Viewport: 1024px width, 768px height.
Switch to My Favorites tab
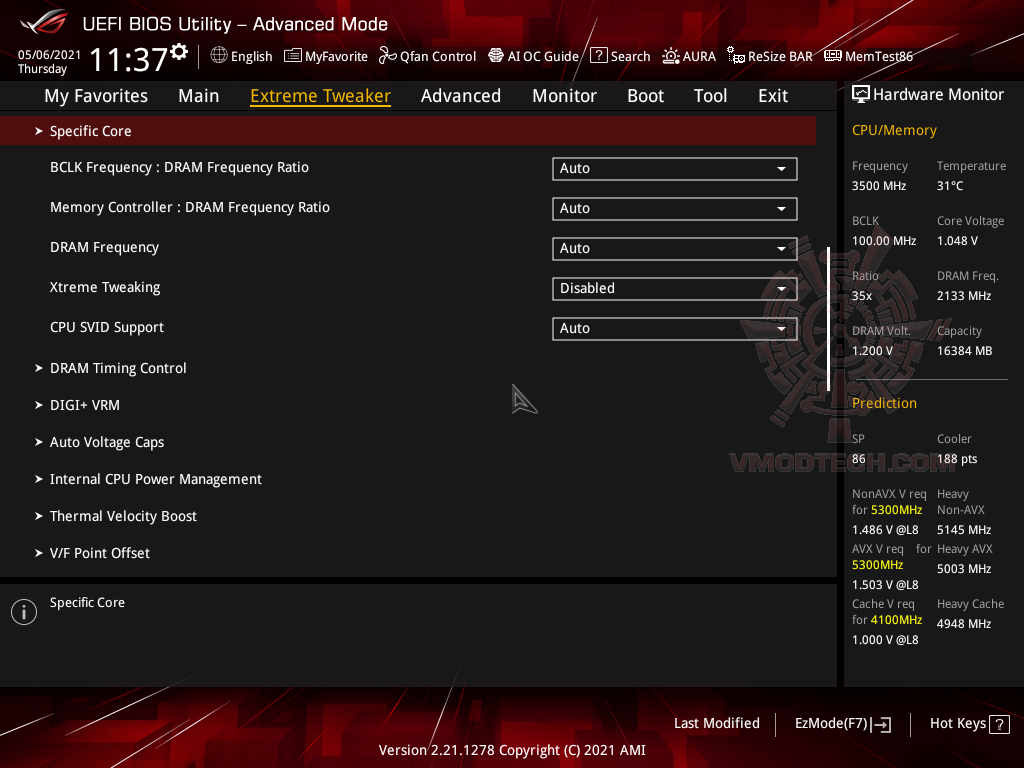(x=96, y=96)
